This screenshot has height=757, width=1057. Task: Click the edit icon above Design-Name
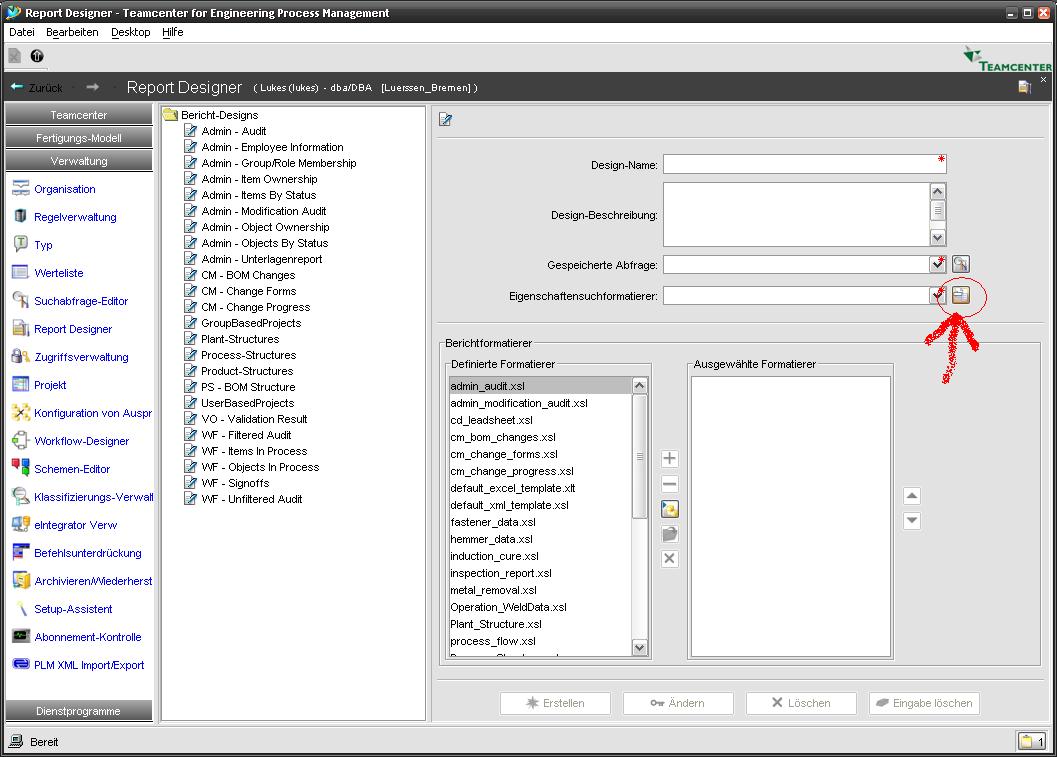click(446, 120)
